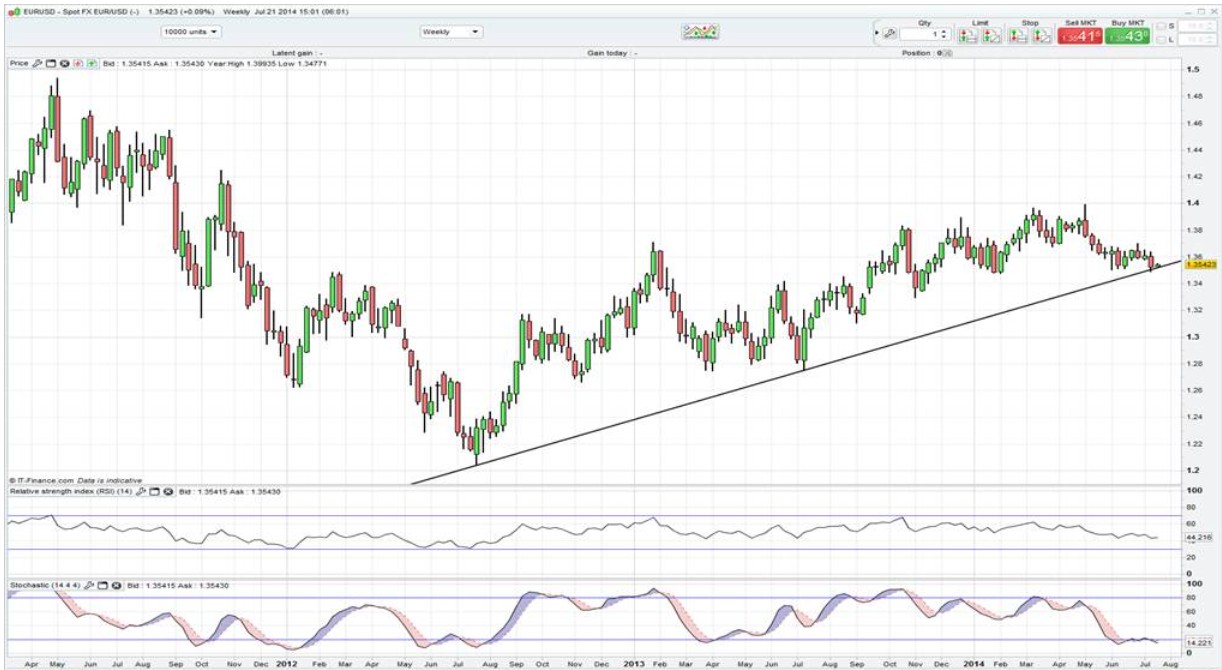The height and width of the screenshot is (670, 1222).
Task: Click the red sell icon on Price panel
Action: (x=78, y=63)
